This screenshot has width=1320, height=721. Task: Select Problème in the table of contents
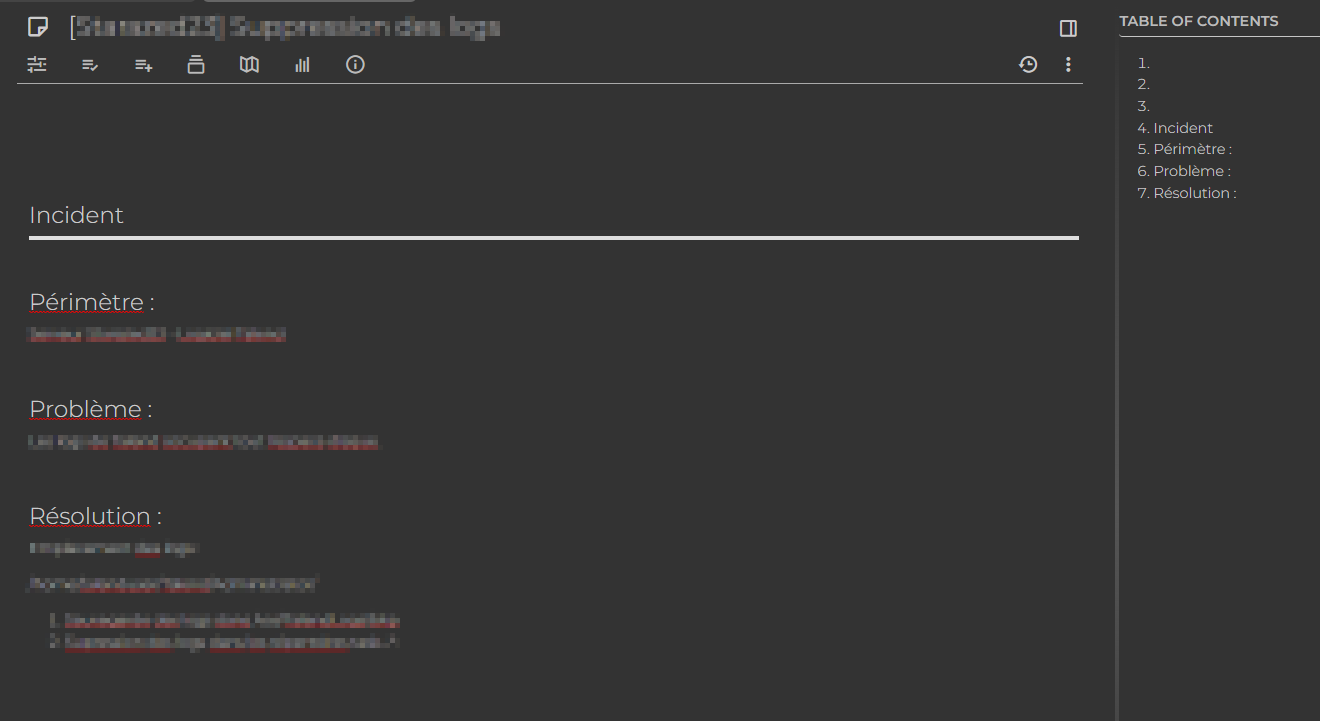coord(1189,170)
